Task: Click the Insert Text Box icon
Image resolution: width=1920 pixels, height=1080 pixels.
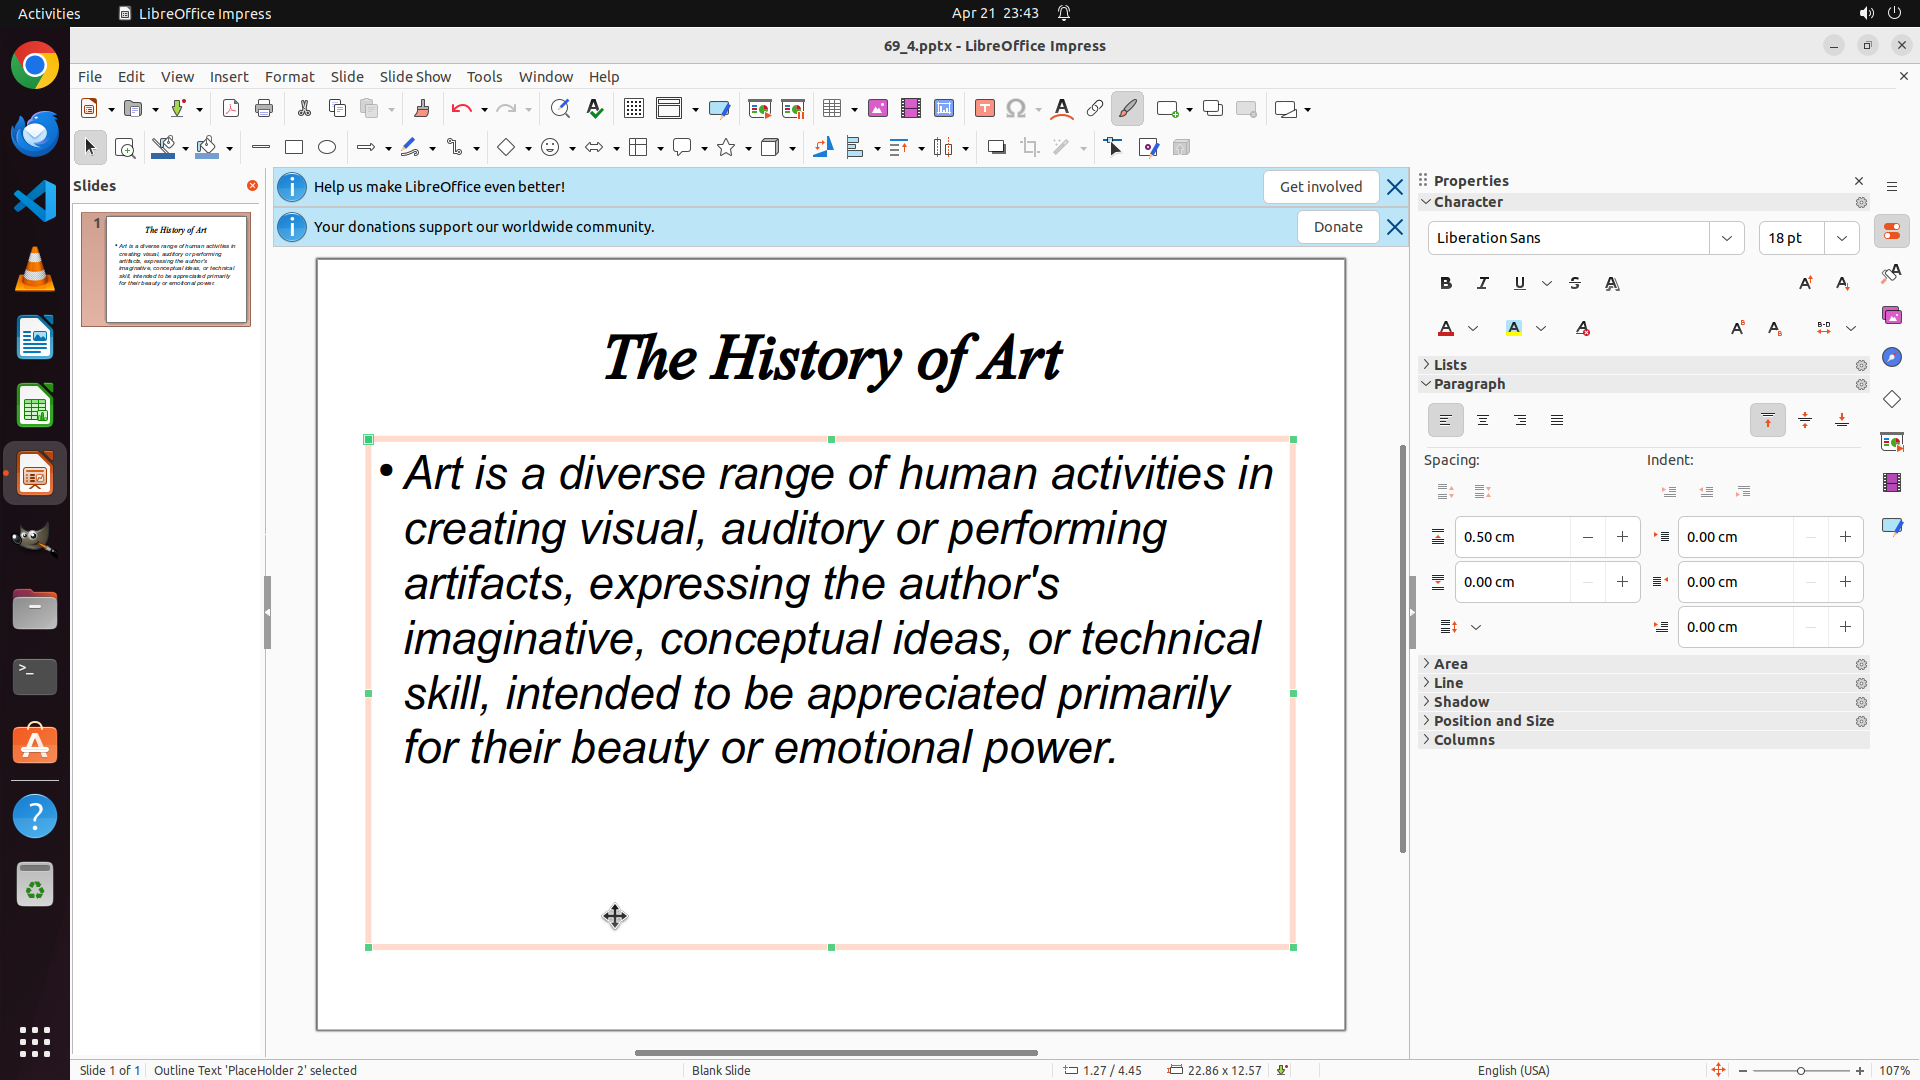Action: click(x=984, y=109)
